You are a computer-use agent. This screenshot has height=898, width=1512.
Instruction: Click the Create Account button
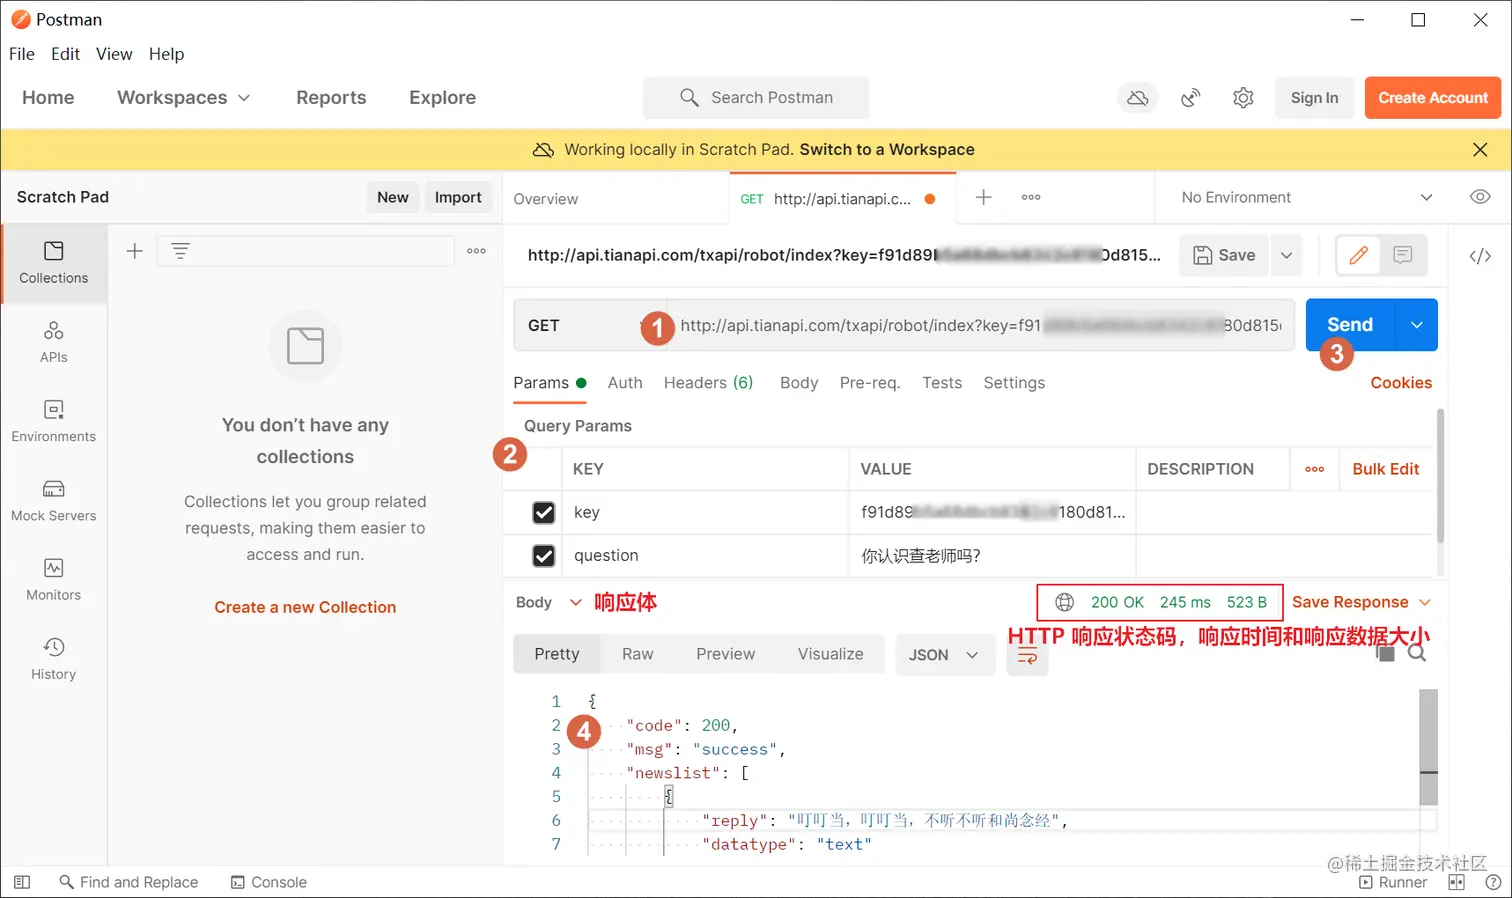click(x=1433, y=98)
